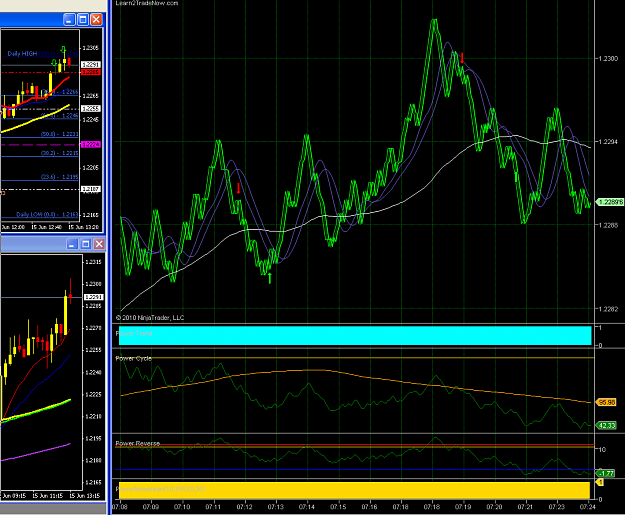Image resolution: width=625 pixels, height=515 pixels.
Task: Select the Power Reverse indicator label
Action: coord(138,443)
